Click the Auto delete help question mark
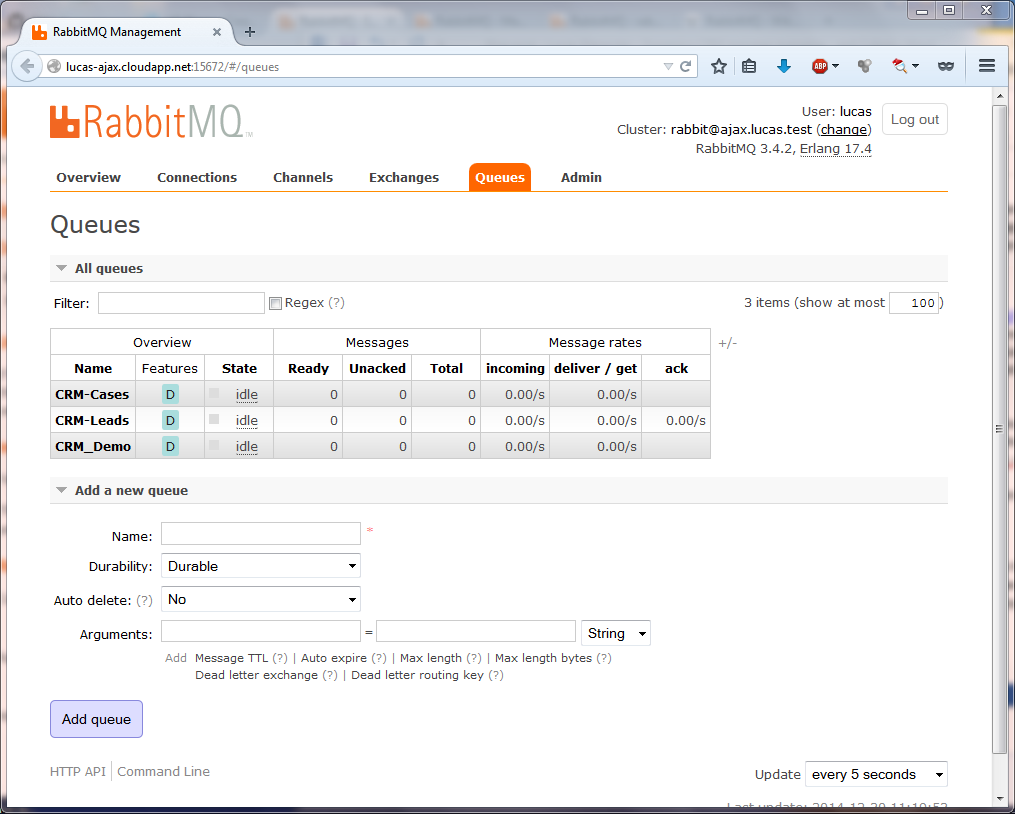Viewport: 1015px width, 814px height. 144,600
